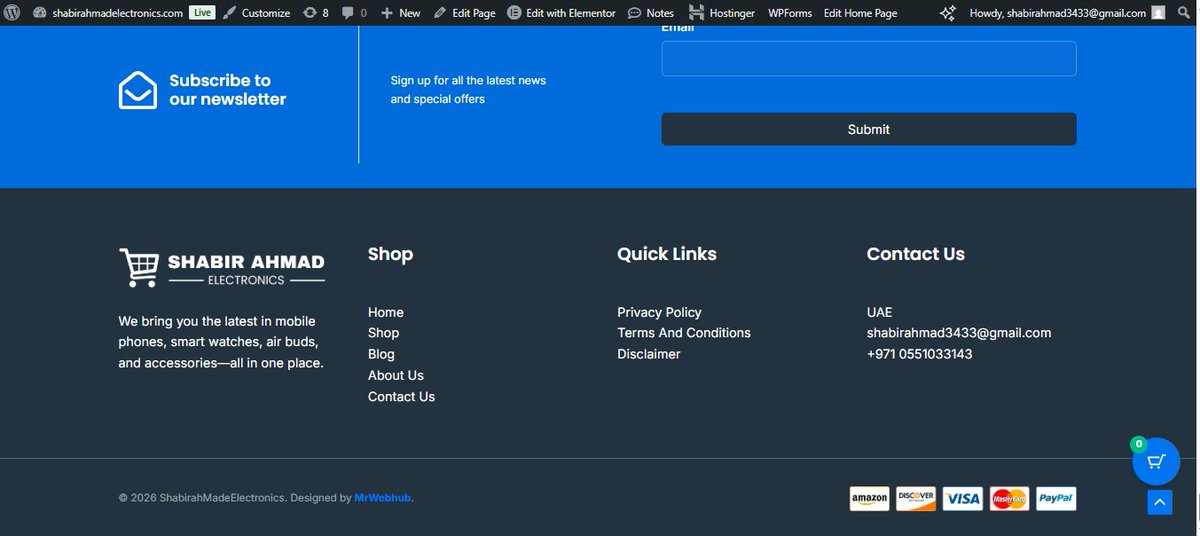Image resolution: width=1200 pixels, height=536 pixels.
Task: Click the Shop column heading
Action: [390, 254]
